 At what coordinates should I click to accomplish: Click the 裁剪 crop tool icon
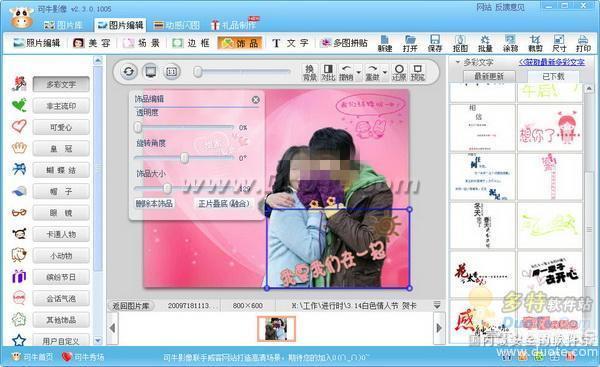click(535, 43)
